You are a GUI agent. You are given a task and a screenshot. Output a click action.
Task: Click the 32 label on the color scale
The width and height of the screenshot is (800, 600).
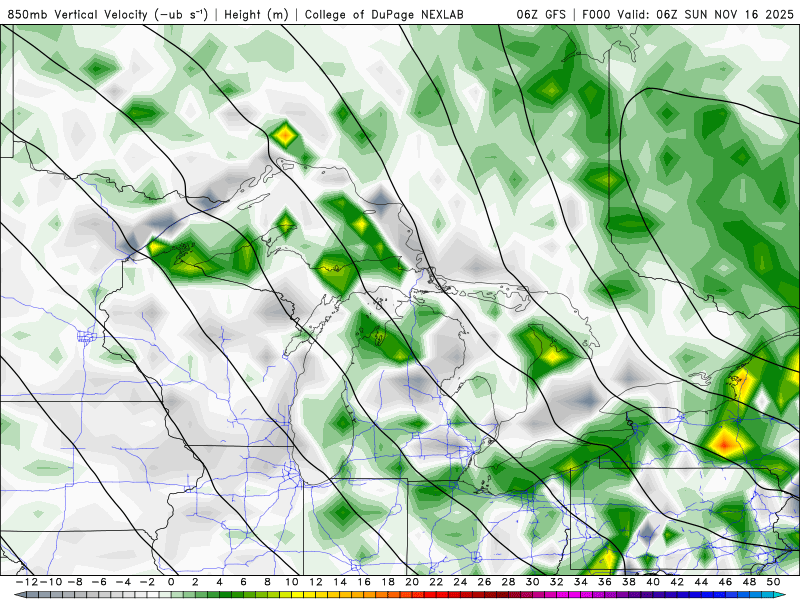557,582
